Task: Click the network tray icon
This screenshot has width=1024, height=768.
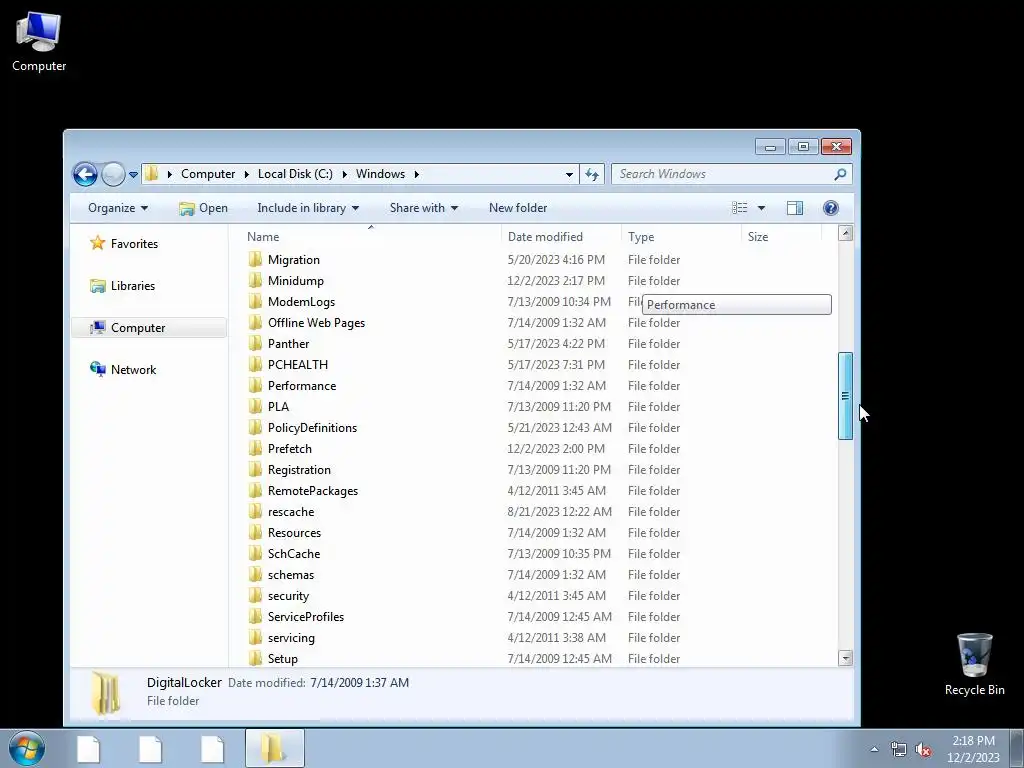Action: 899,750
